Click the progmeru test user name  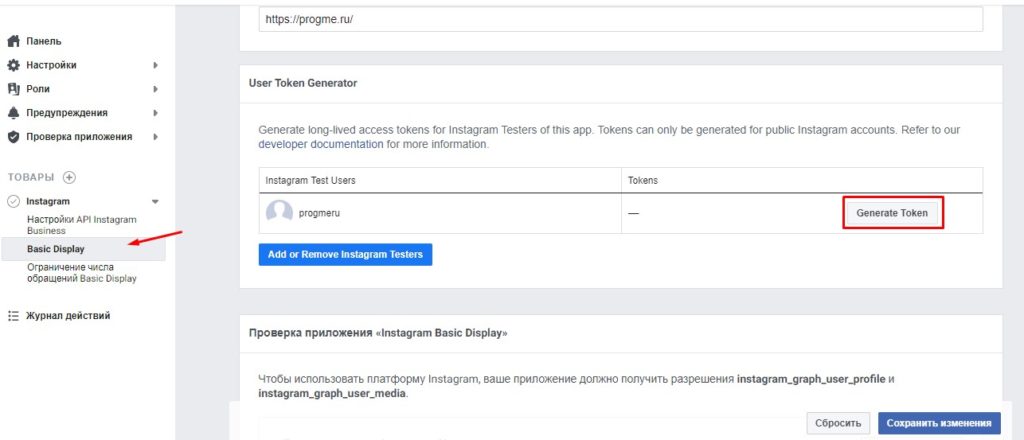[x=319, y=213]
